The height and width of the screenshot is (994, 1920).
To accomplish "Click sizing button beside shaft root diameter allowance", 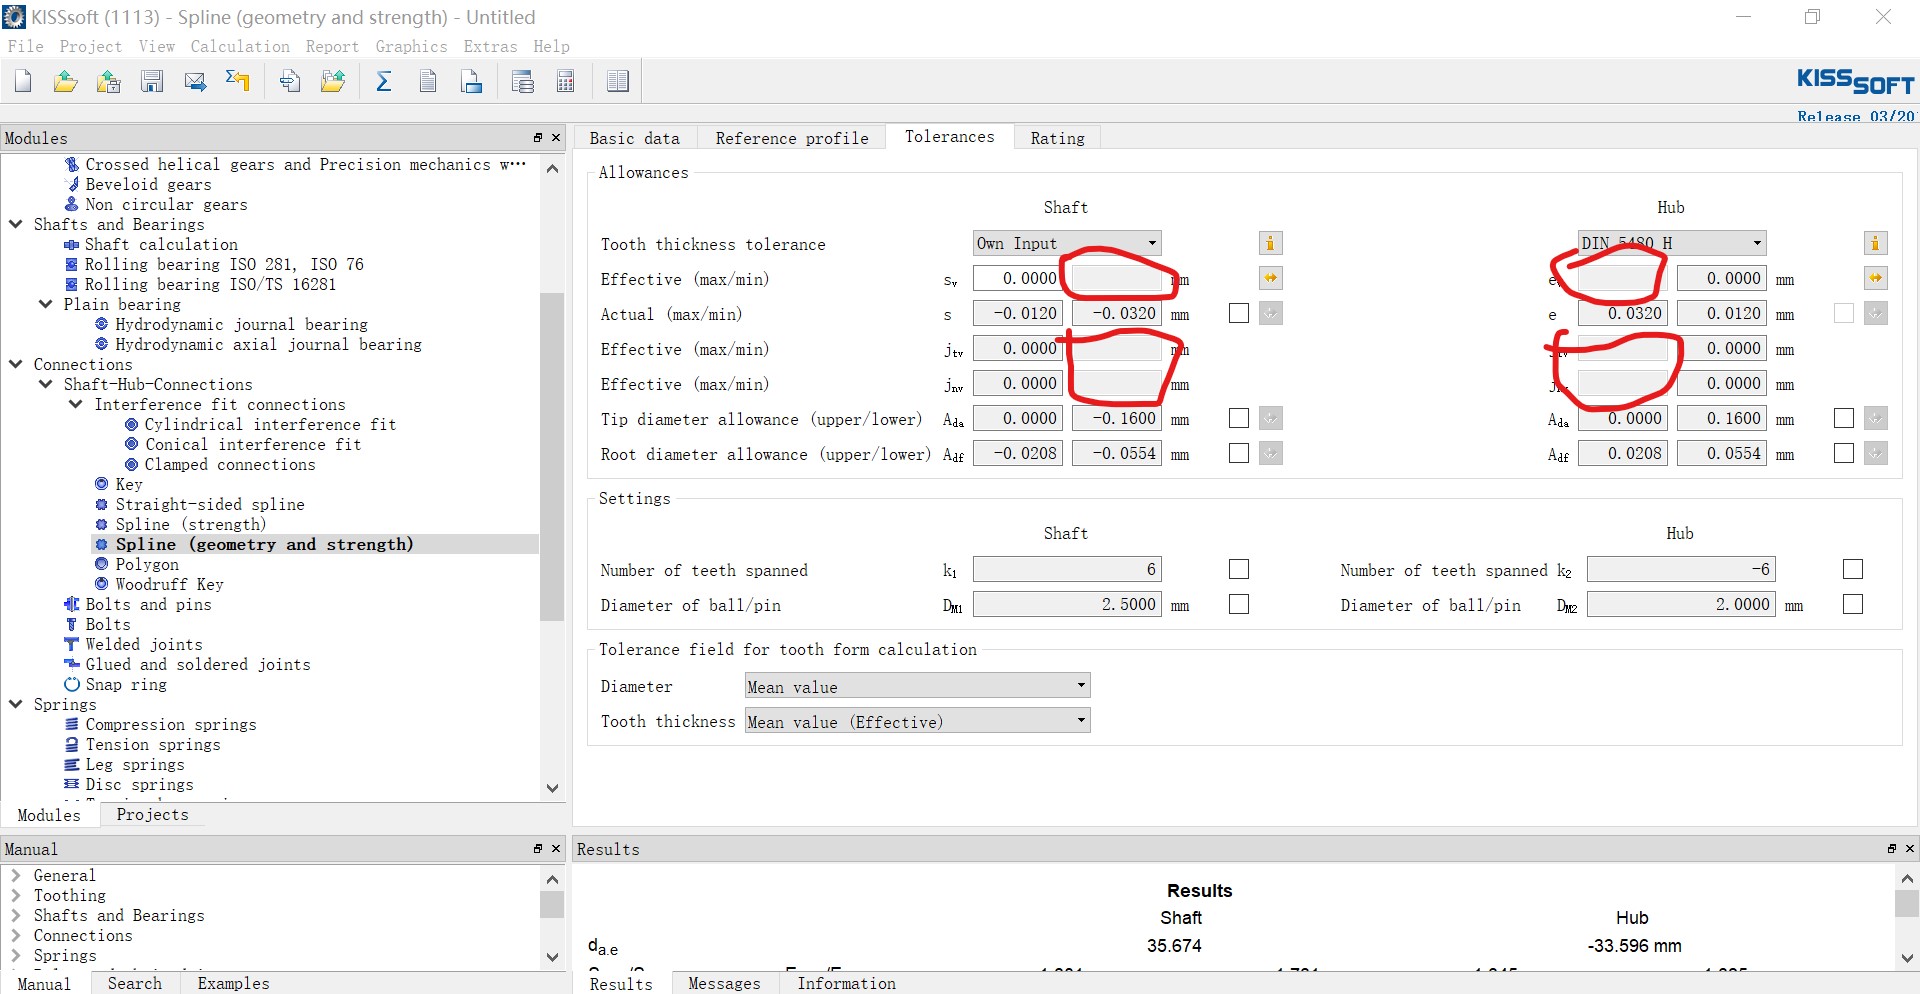I will (x=1270, y=453).
